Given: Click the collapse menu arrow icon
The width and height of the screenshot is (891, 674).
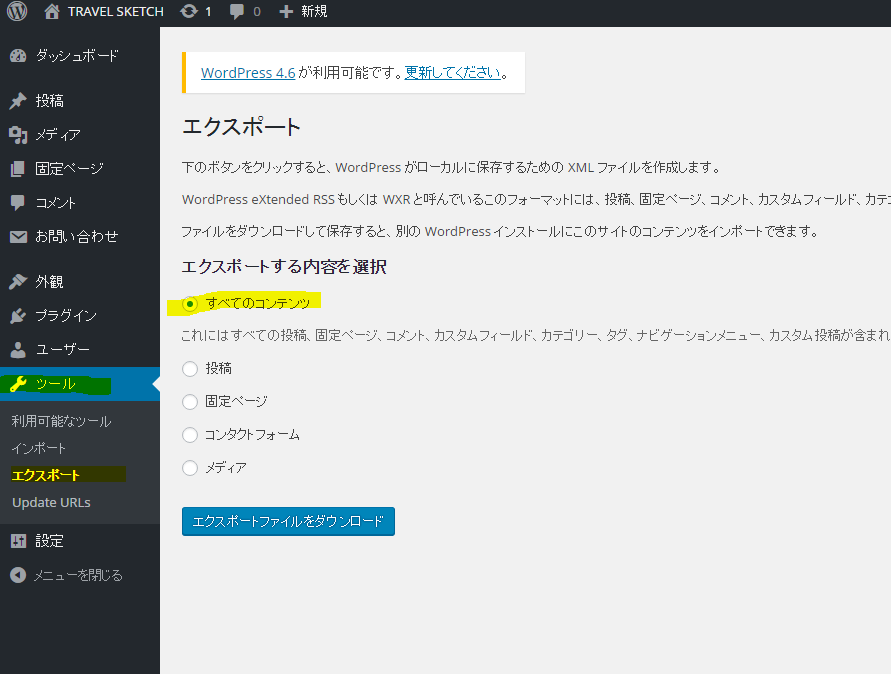Looking at the screenshot, I should click(x=18, y=575).
